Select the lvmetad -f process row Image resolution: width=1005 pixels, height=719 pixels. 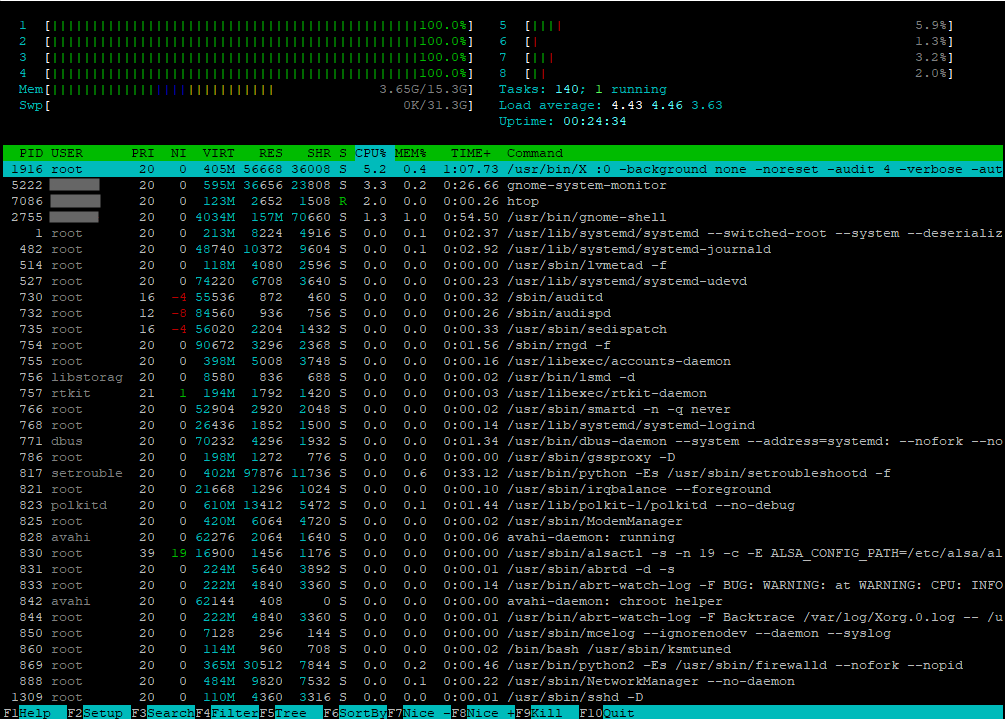tap(502, 265)
